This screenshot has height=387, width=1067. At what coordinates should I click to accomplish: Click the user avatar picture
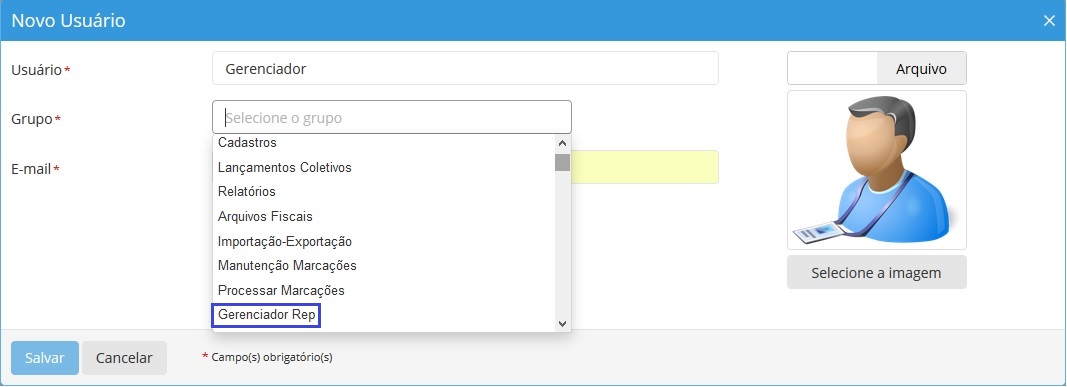point(876,170)
